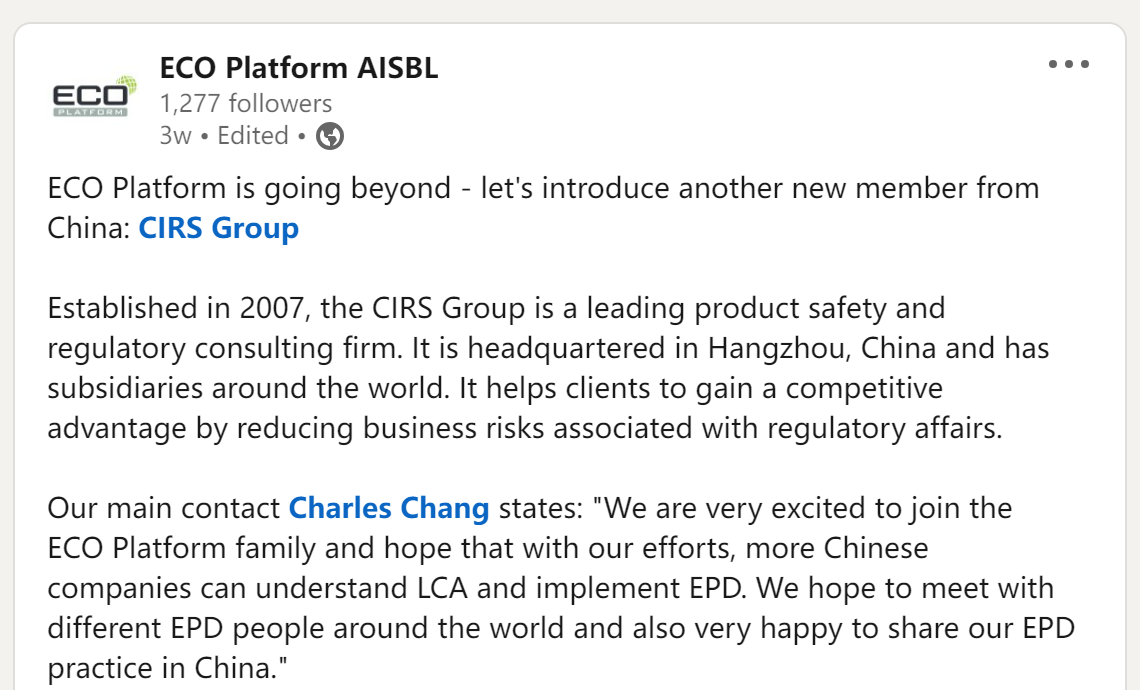1140x690 pixels.
Task: Click the 3w post timestamp
Action: click(174, 136)
